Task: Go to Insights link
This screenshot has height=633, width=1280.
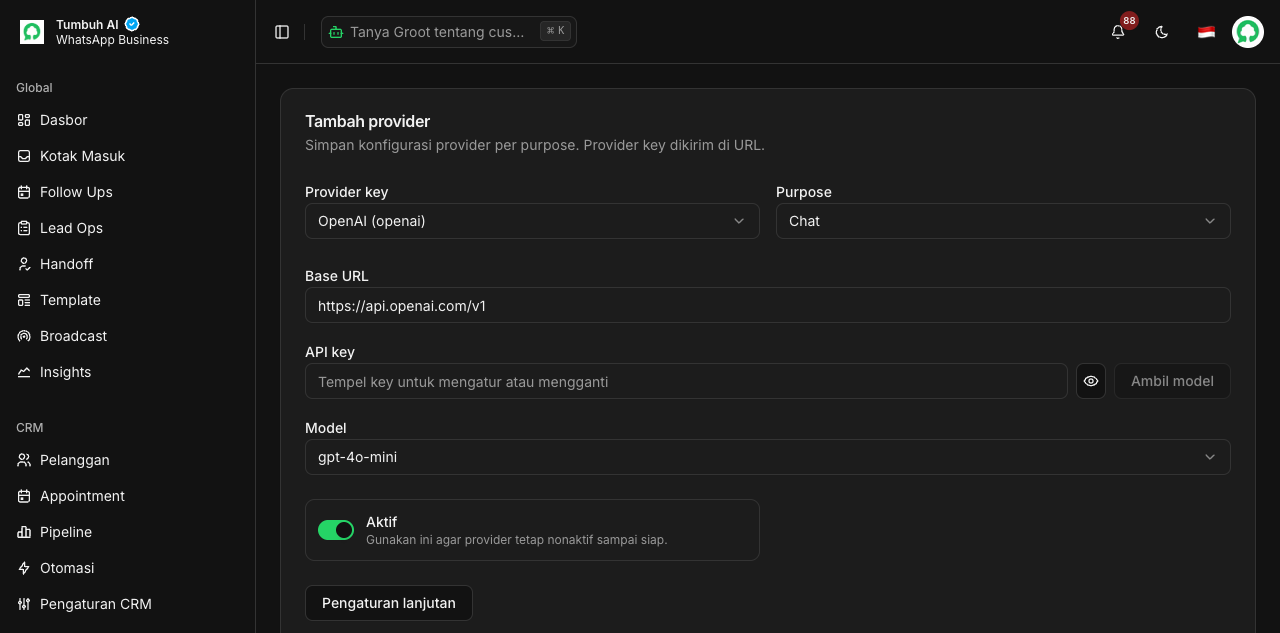Action: (x=128, y=372)
